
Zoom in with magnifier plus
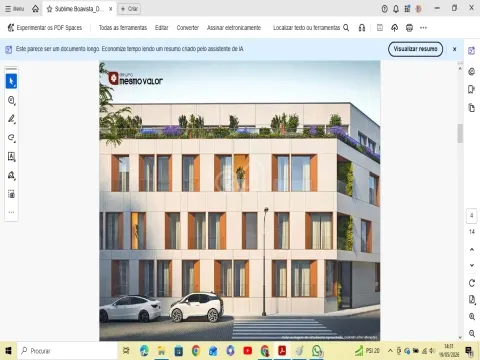(x=472, y=316)
